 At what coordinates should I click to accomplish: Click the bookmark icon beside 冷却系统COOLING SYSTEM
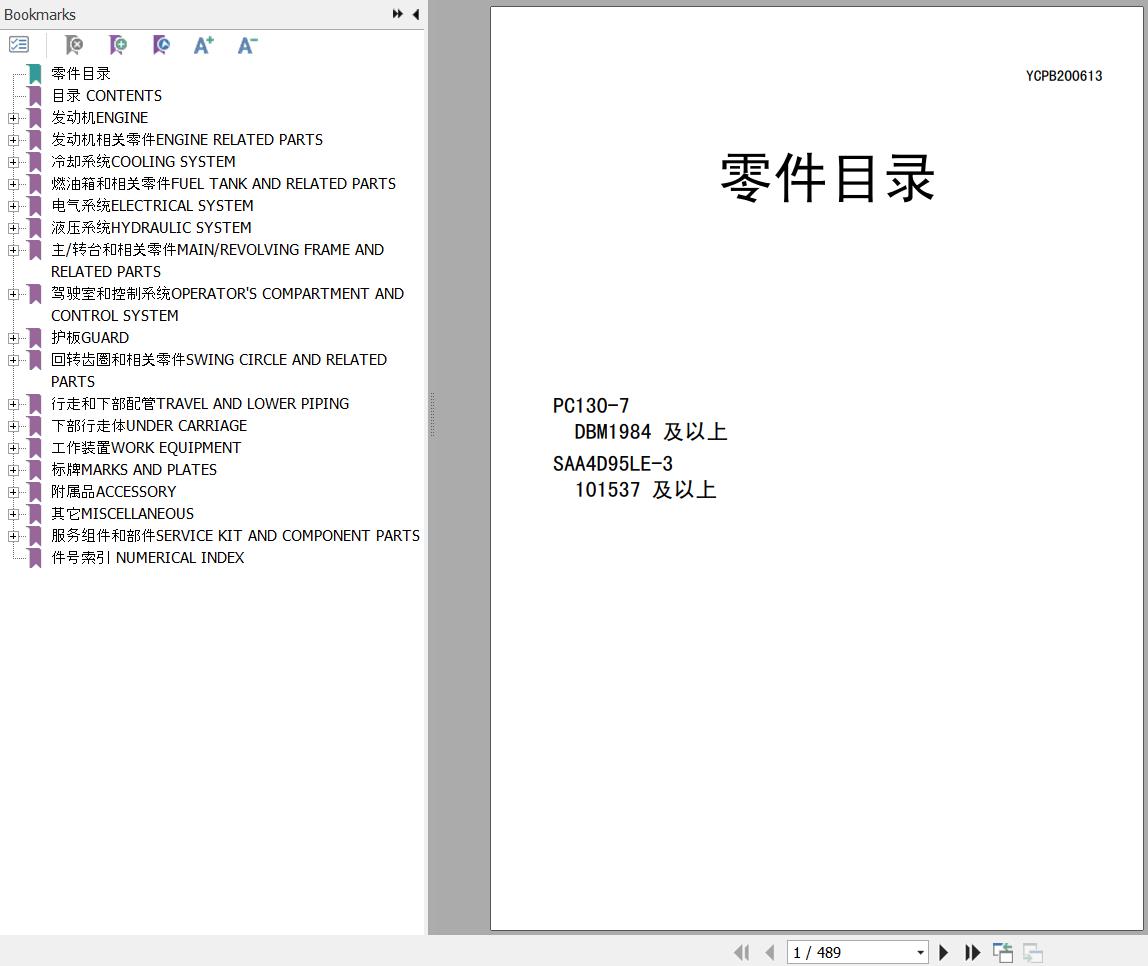(x=34, y=162)
